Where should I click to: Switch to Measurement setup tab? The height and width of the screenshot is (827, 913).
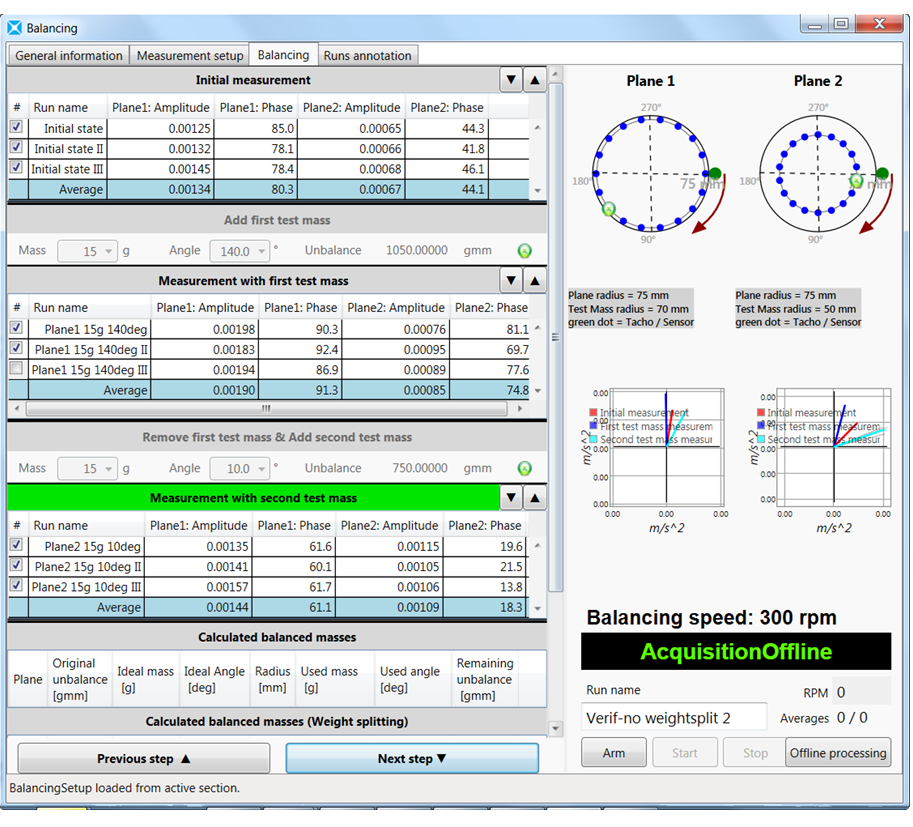tap(190, 56)
